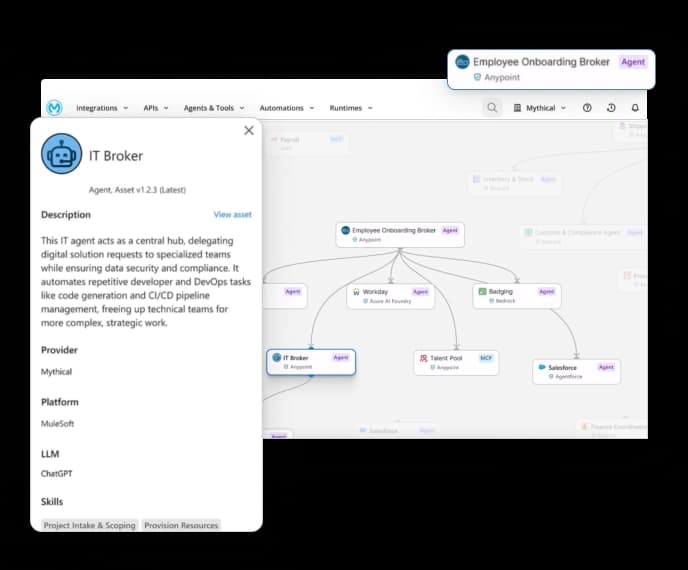Click the 'MuleSoft' platform value
The height and width of the screenshot is (570, 688).
[x=57, y=423]
